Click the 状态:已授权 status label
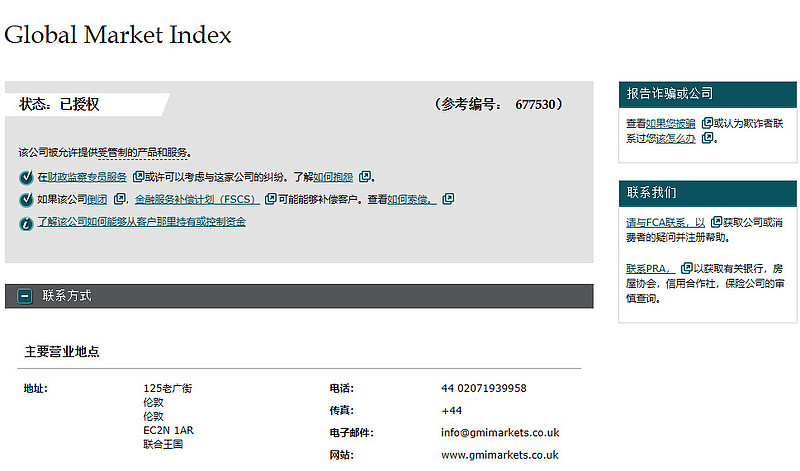800x471 pixels. (59, 104)
